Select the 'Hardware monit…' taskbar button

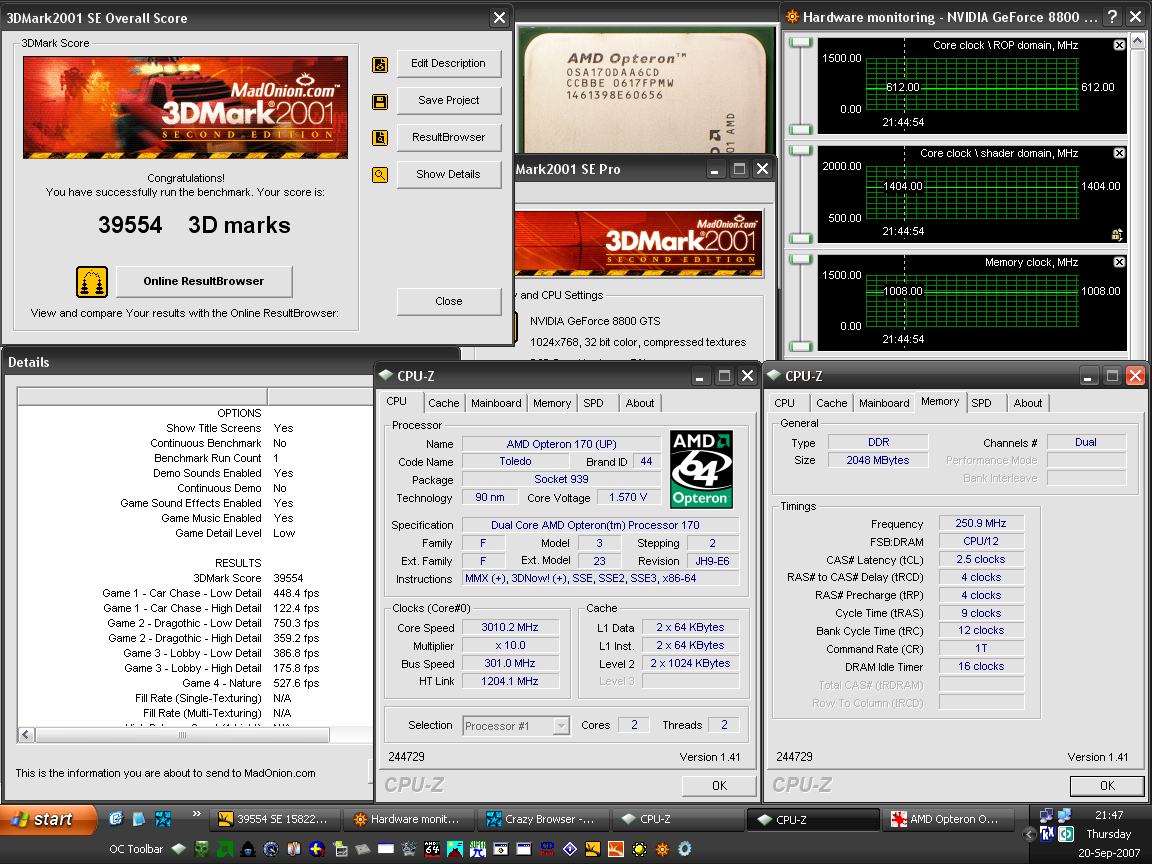[x=408, y=819]
